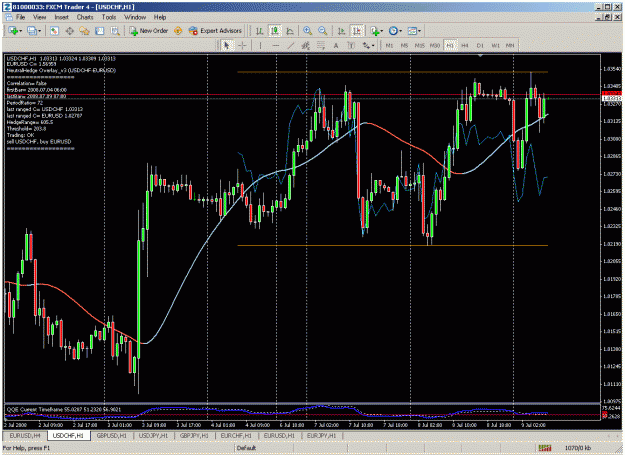This screenshot has width=625, height=455.
Task: Click the Templates icon
Action: coord(412,31)
